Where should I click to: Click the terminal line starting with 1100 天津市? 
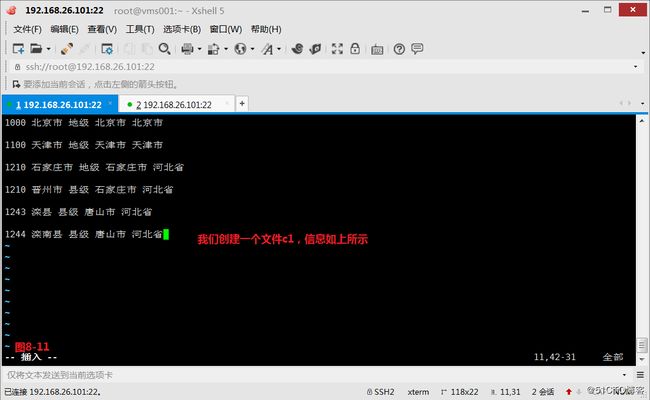tap(84, 145)
